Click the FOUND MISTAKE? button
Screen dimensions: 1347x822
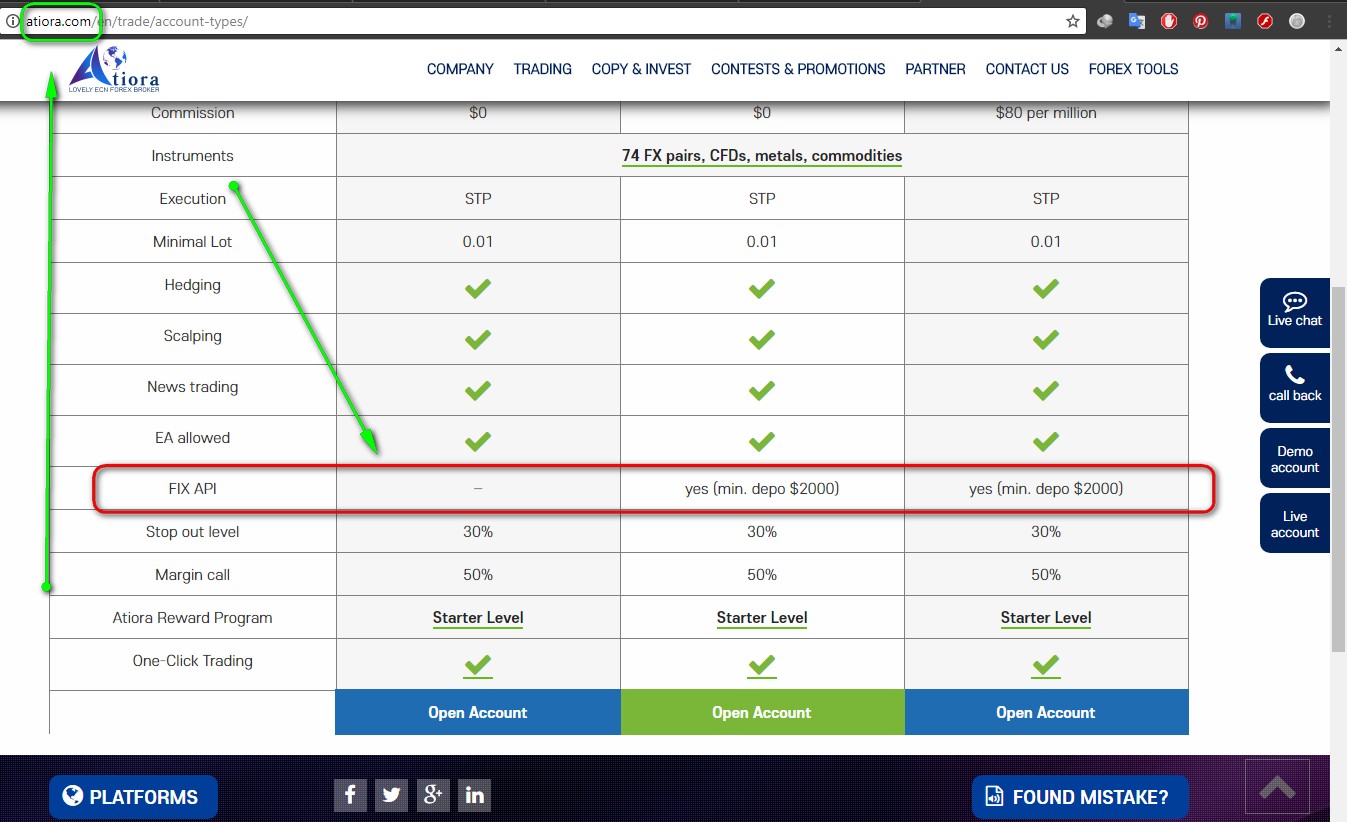pyautogui.click(x=1080, y=797)
